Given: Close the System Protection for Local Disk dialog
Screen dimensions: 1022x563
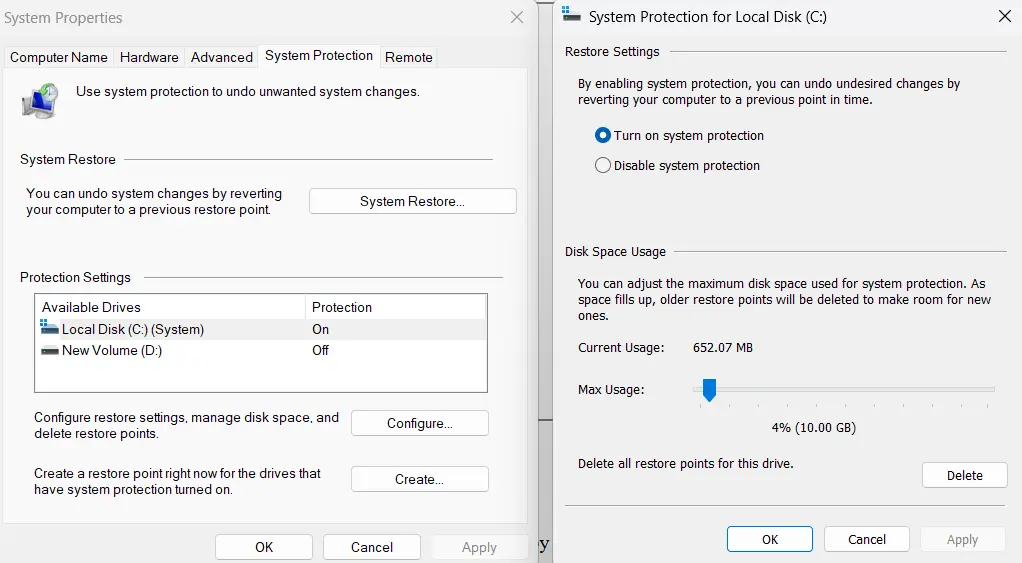Looking at the screenshot, I should [1005, 16].
